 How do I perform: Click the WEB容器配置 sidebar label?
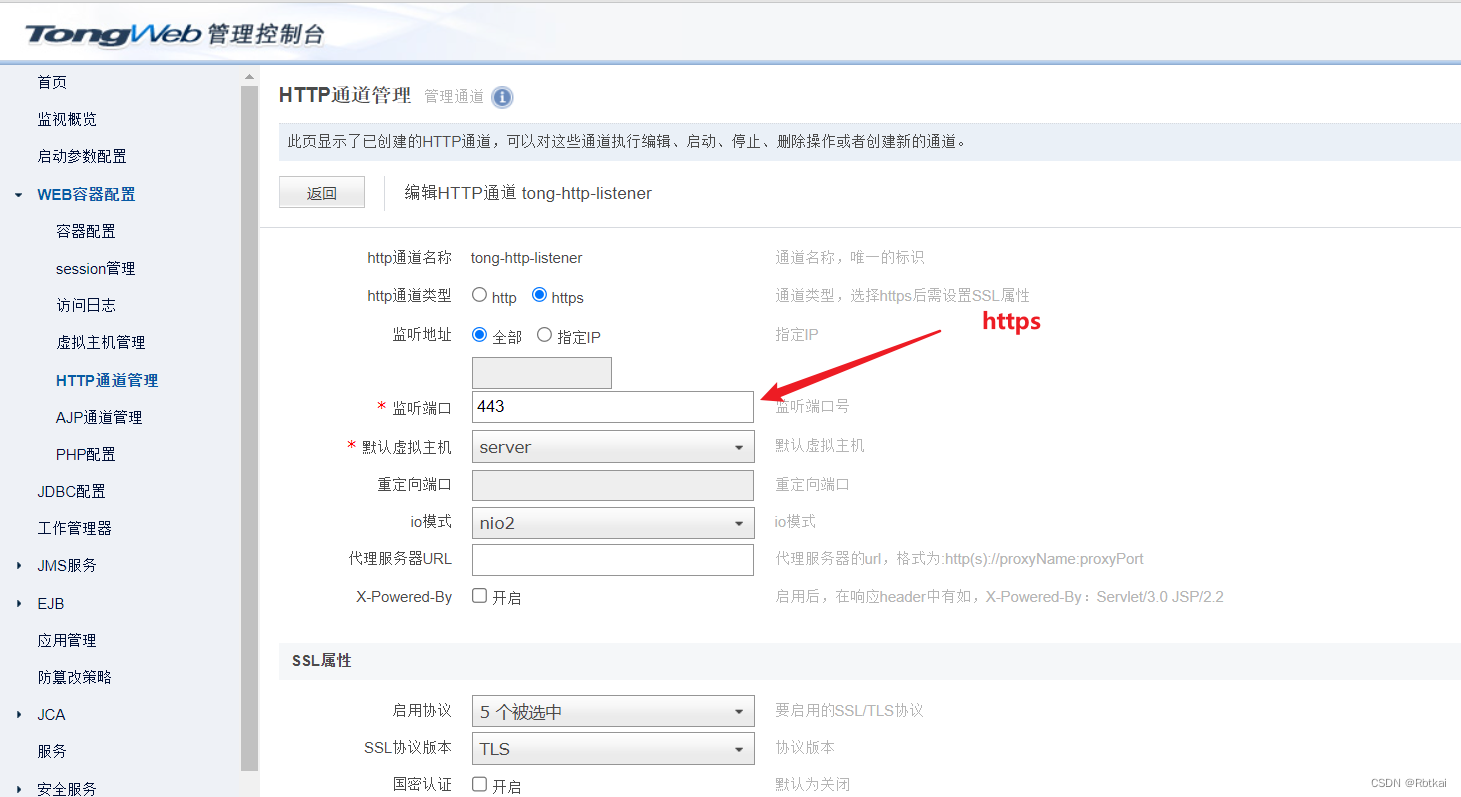tap(86, 195)
